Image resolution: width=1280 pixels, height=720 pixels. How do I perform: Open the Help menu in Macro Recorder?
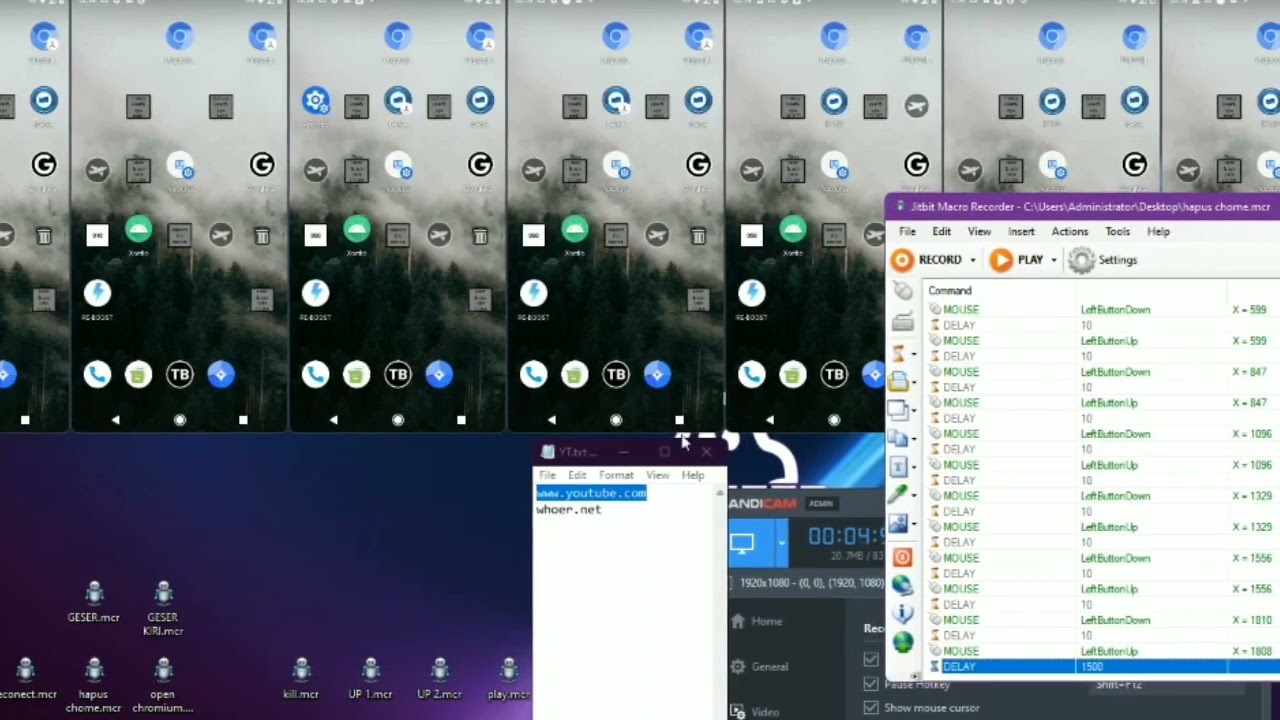click(1158, 231)
